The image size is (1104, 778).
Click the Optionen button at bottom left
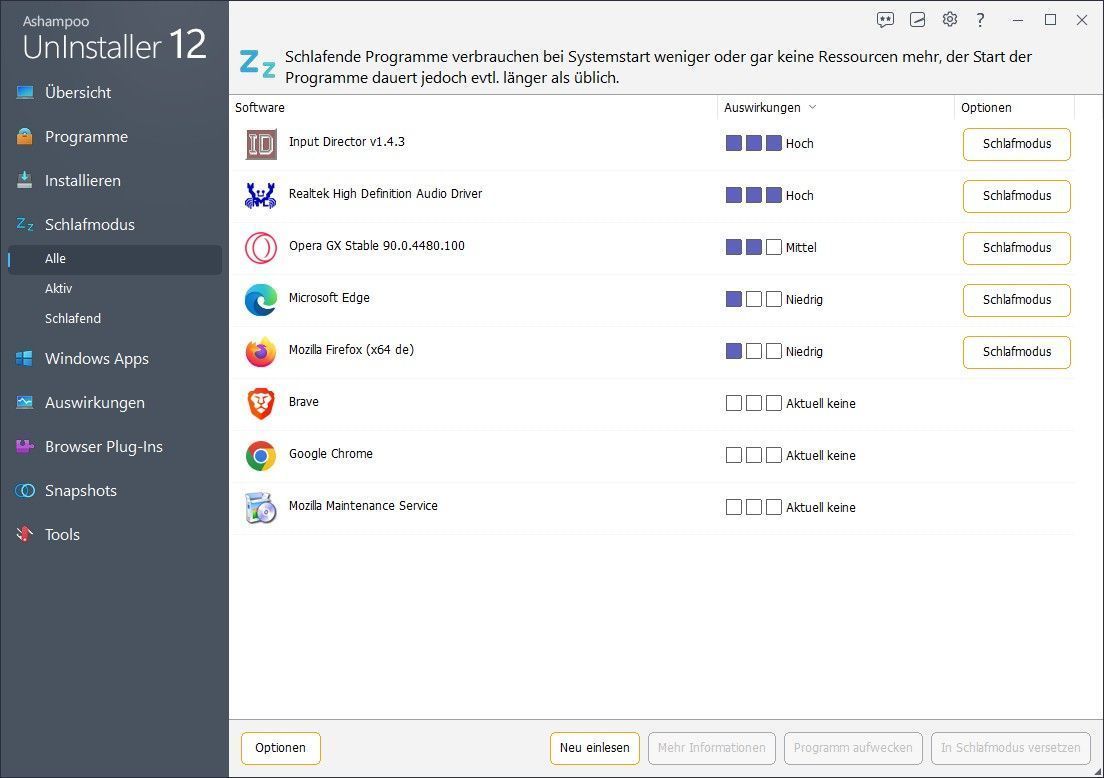click(280, 748)
